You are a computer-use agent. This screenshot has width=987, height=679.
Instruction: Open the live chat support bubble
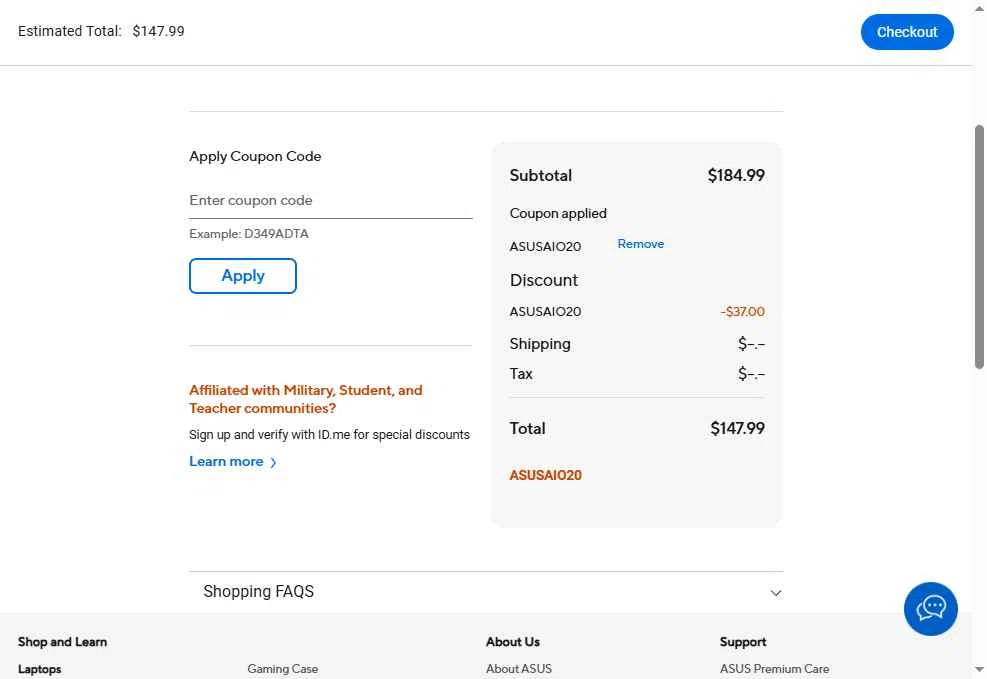(930, 609)
